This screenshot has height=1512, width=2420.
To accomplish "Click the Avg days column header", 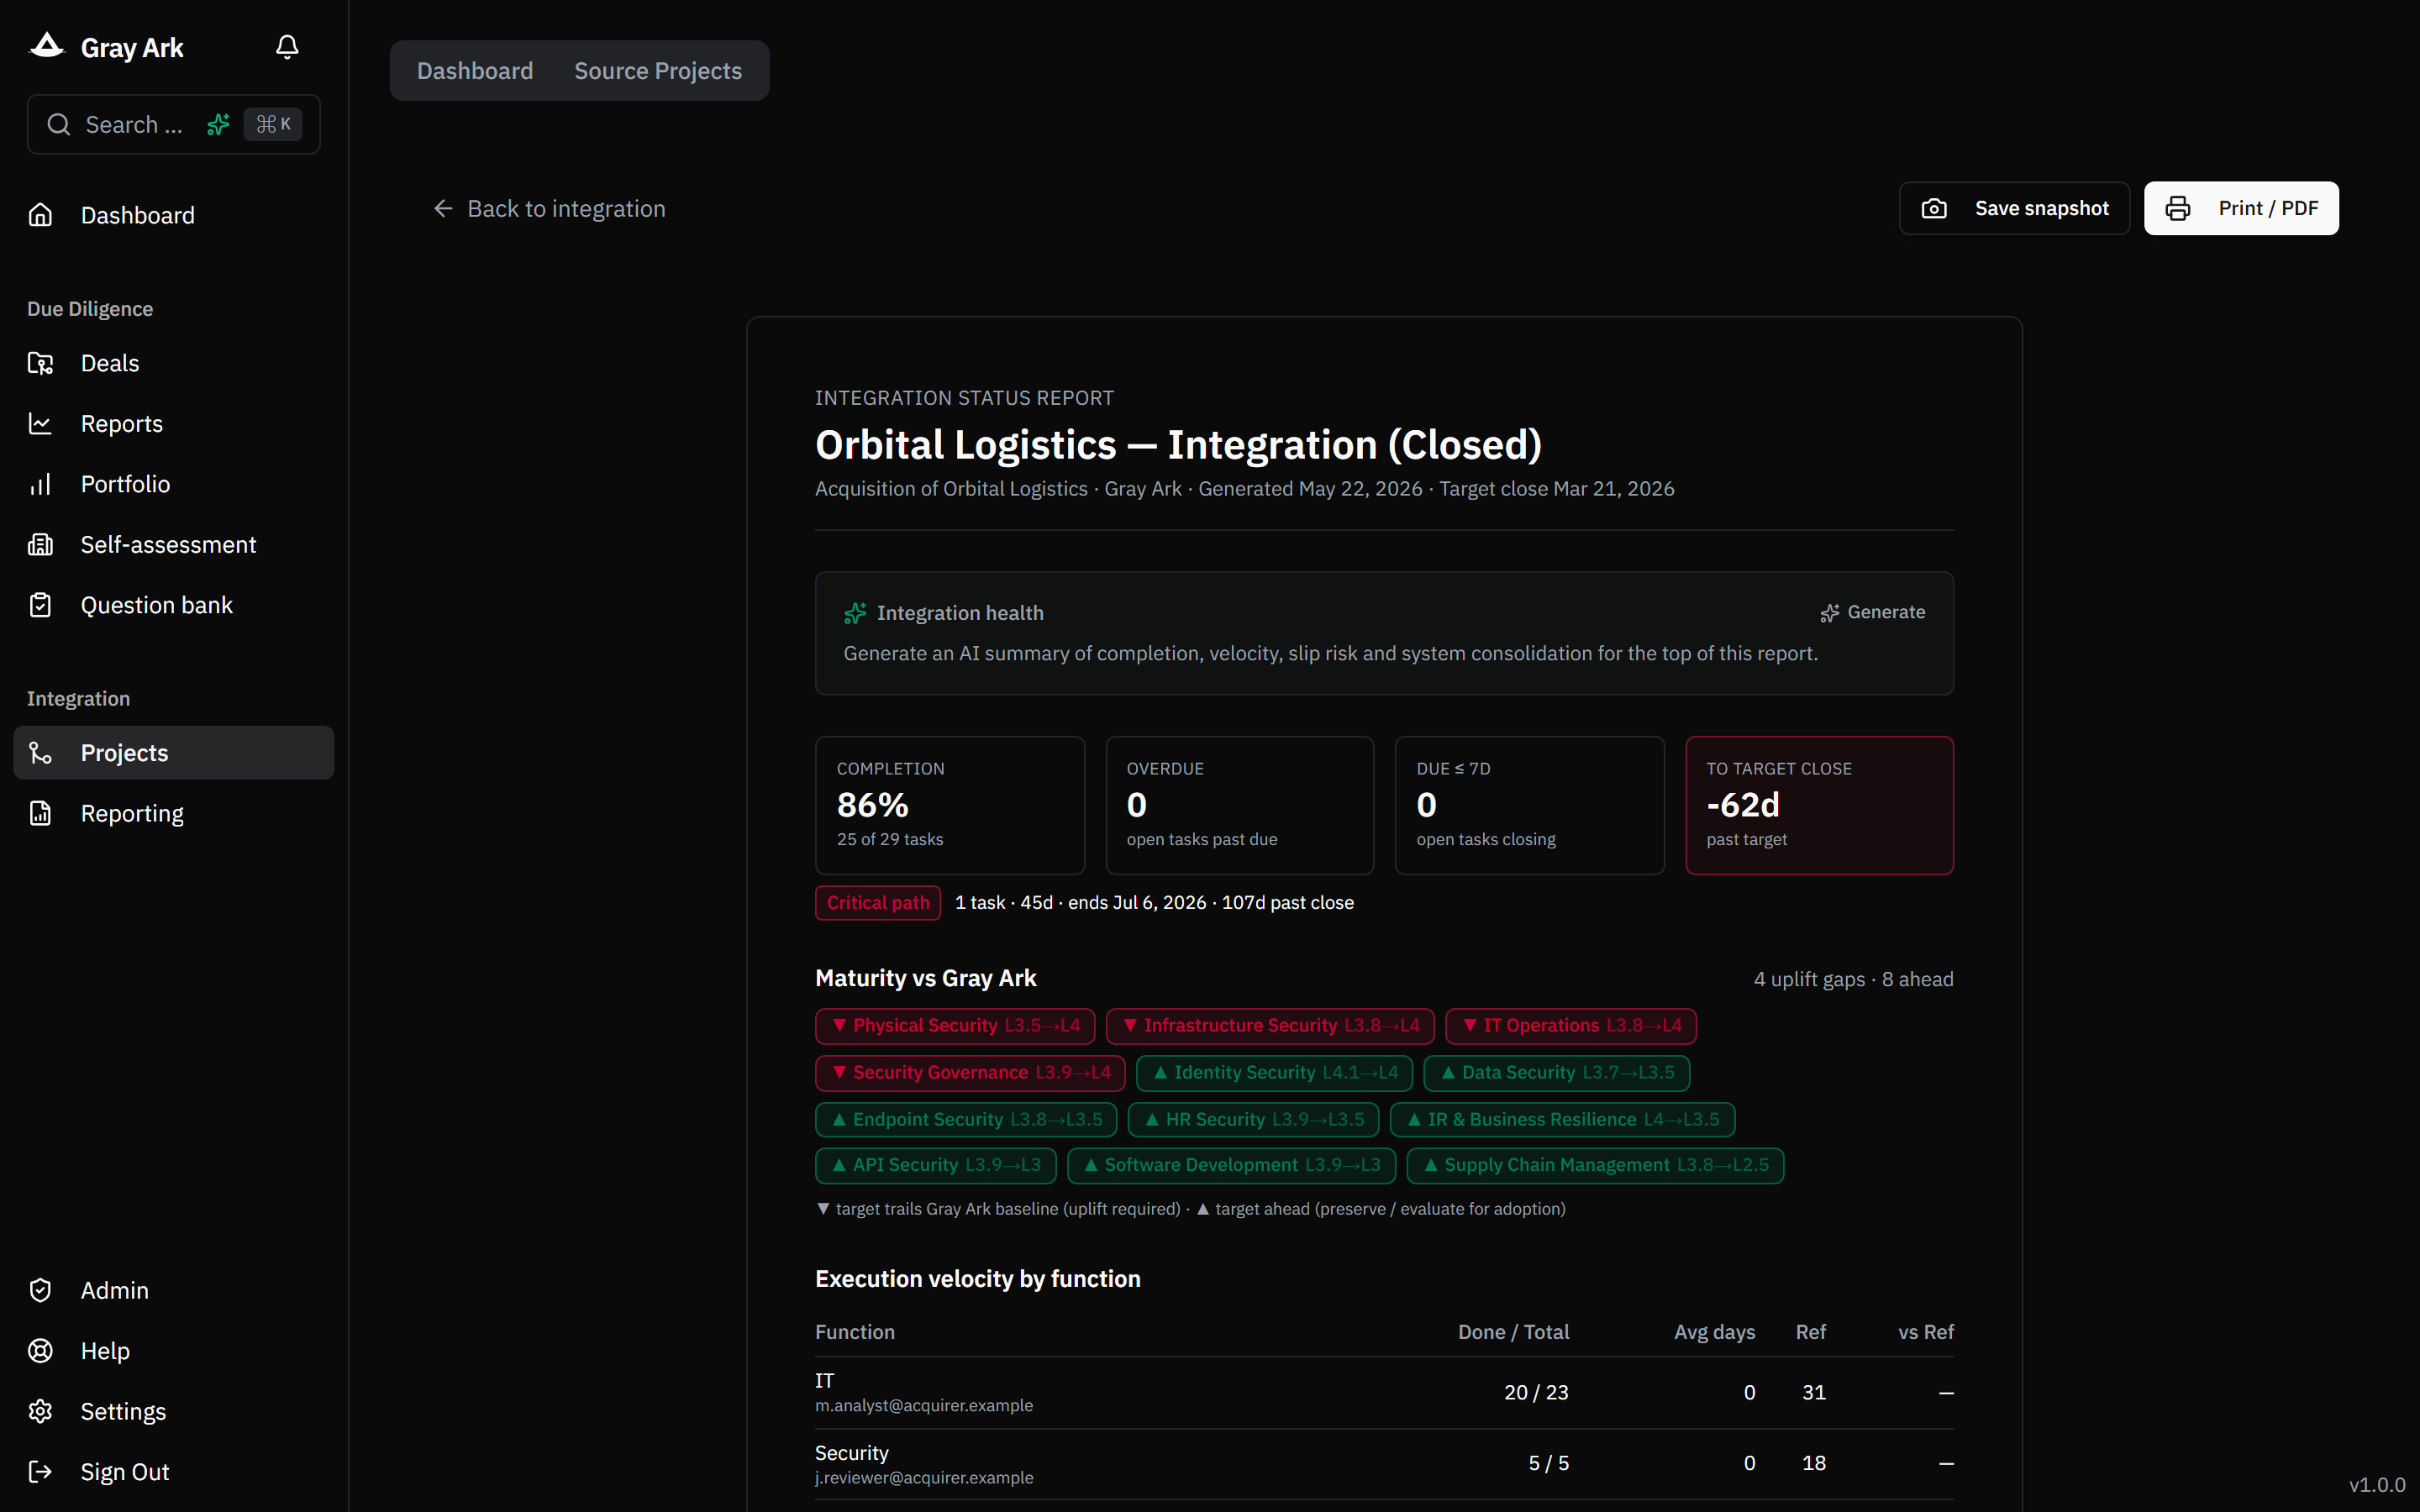I will pyautogui.click(x=1714, y=1332).
